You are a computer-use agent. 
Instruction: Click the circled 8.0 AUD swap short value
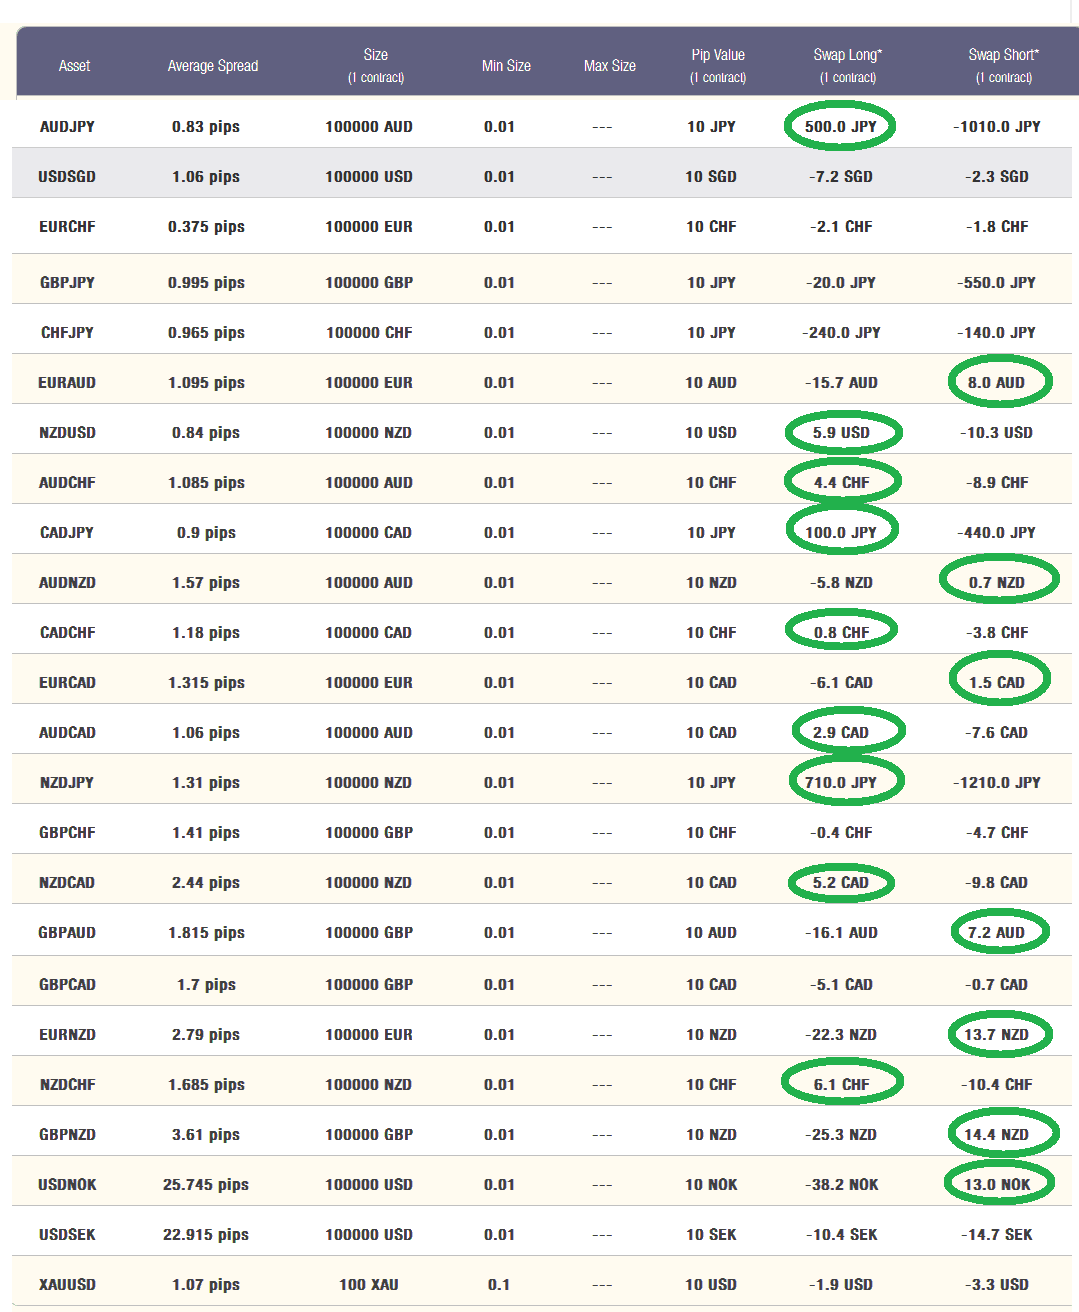[x=996, y=383]
